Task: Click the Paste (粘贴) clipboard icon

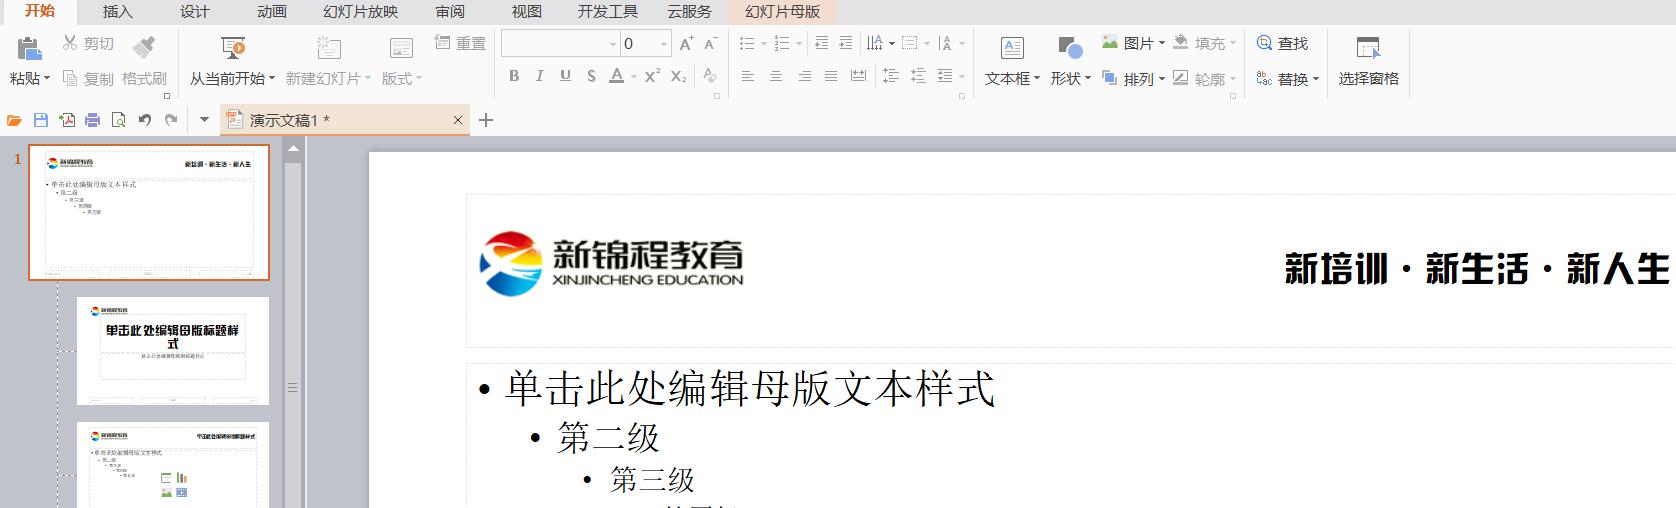Action: [x=30, y=47]
